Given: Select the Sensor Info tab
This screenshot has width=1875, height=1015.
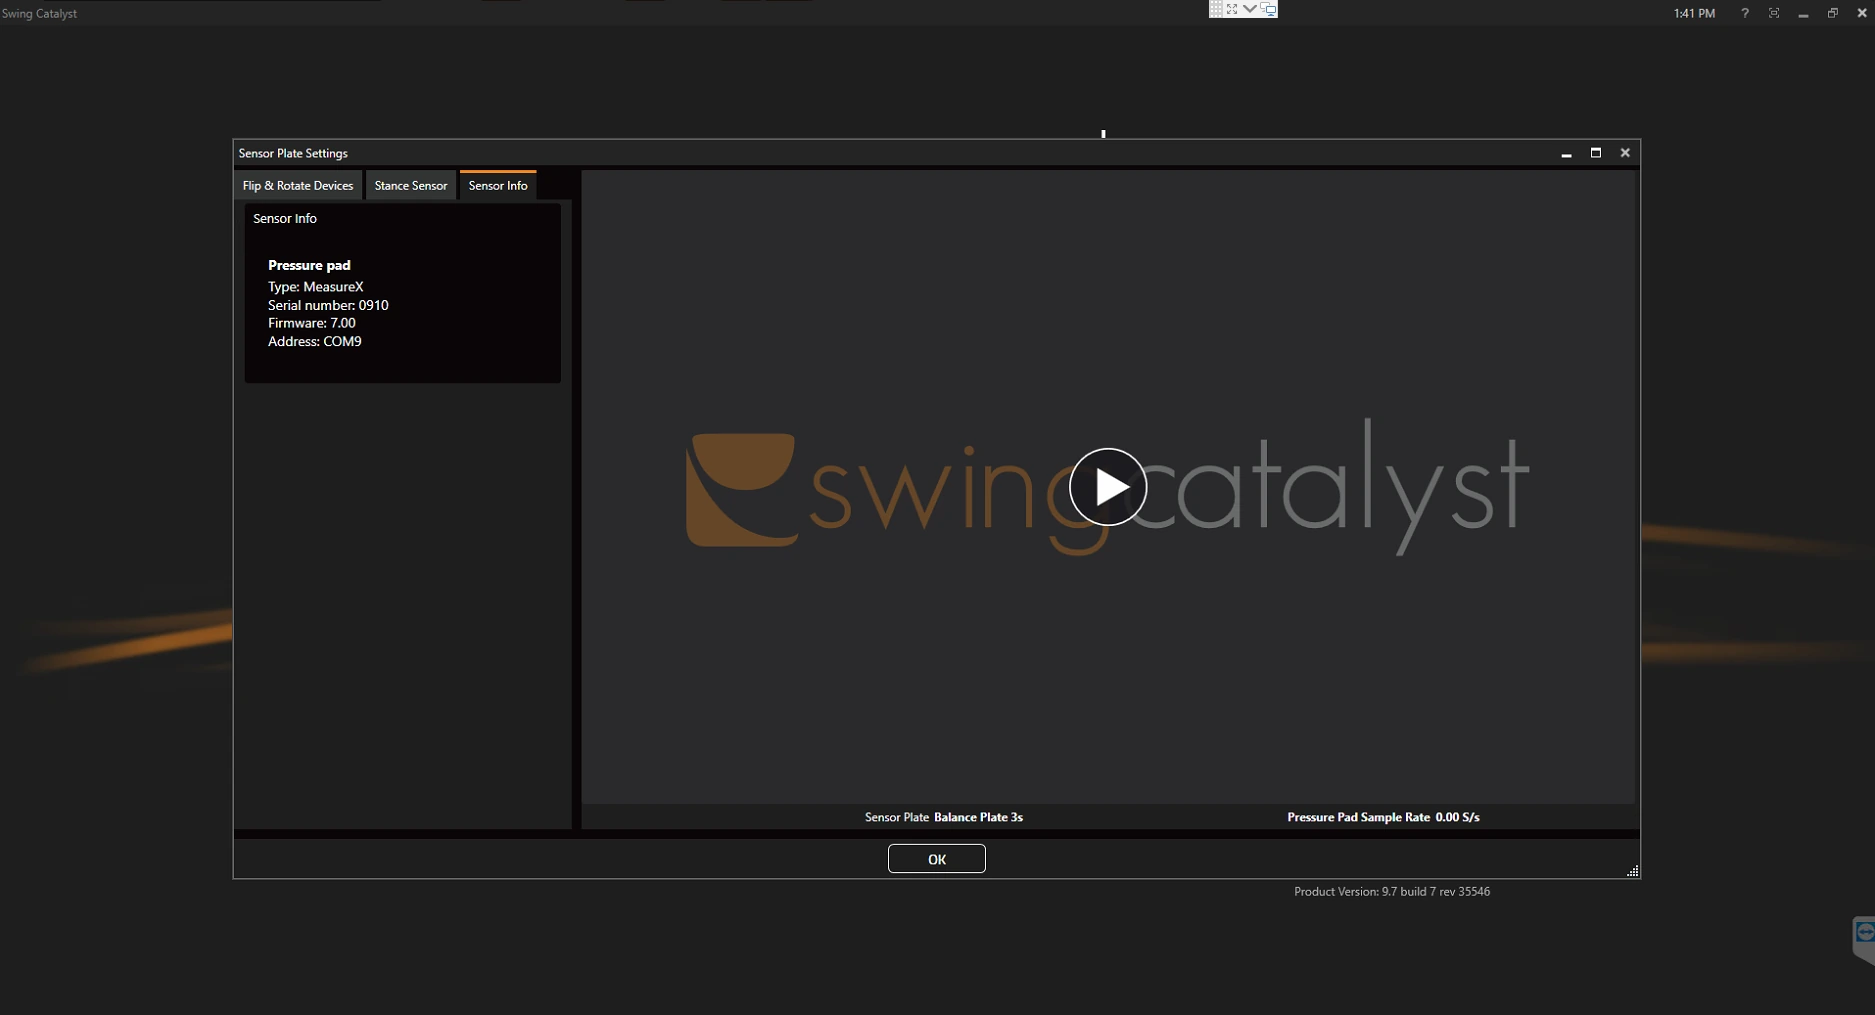Looking at the screenshot, I should (498, 185).
